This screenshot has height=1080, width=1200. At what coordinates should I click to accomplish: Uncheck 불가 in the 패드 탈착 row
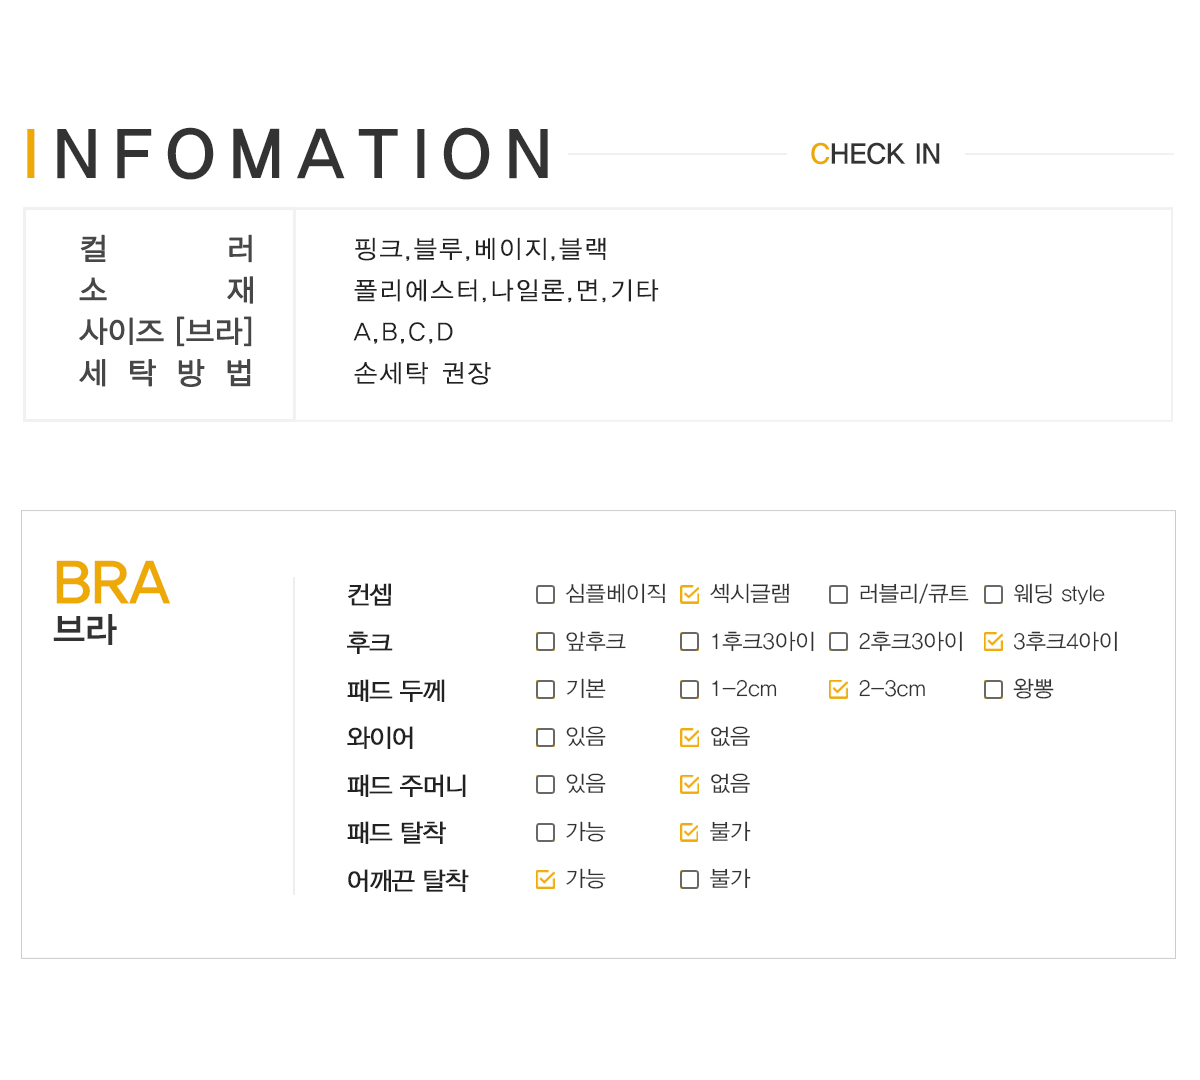689,832
